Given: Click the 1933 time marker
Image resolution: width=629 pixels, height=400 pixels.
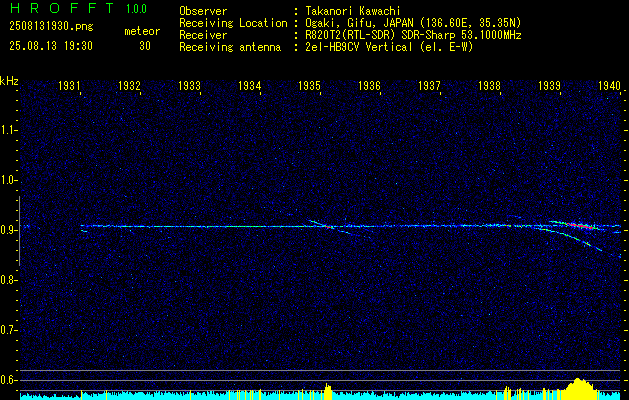Looking at the screenshot, I should click(x=189, y=85).
